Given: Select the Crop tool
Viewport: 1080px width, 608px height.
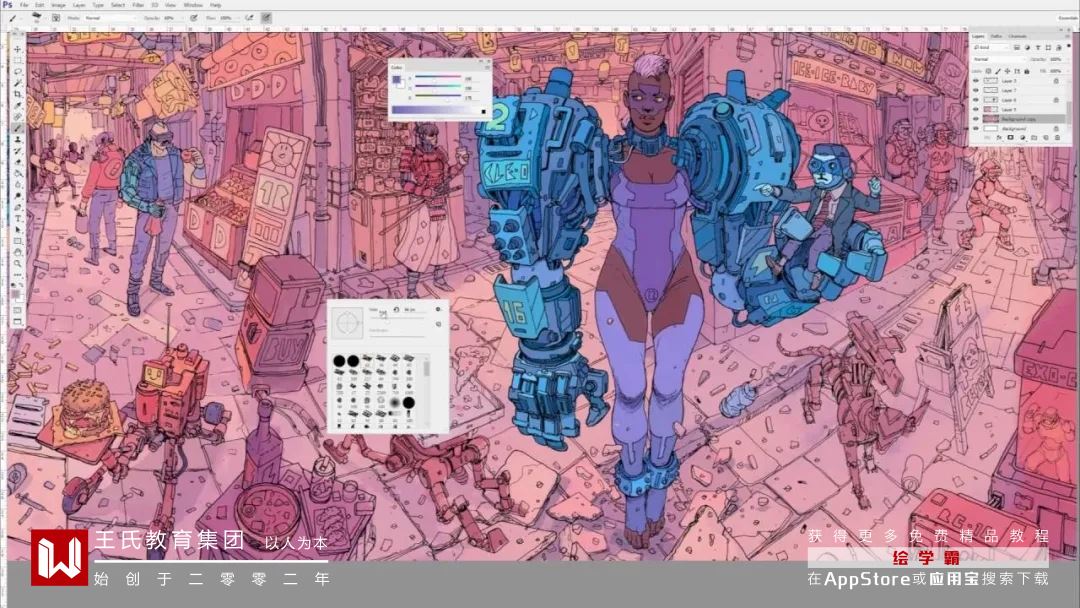Looking at the screenshot, I should click(17, 94).
